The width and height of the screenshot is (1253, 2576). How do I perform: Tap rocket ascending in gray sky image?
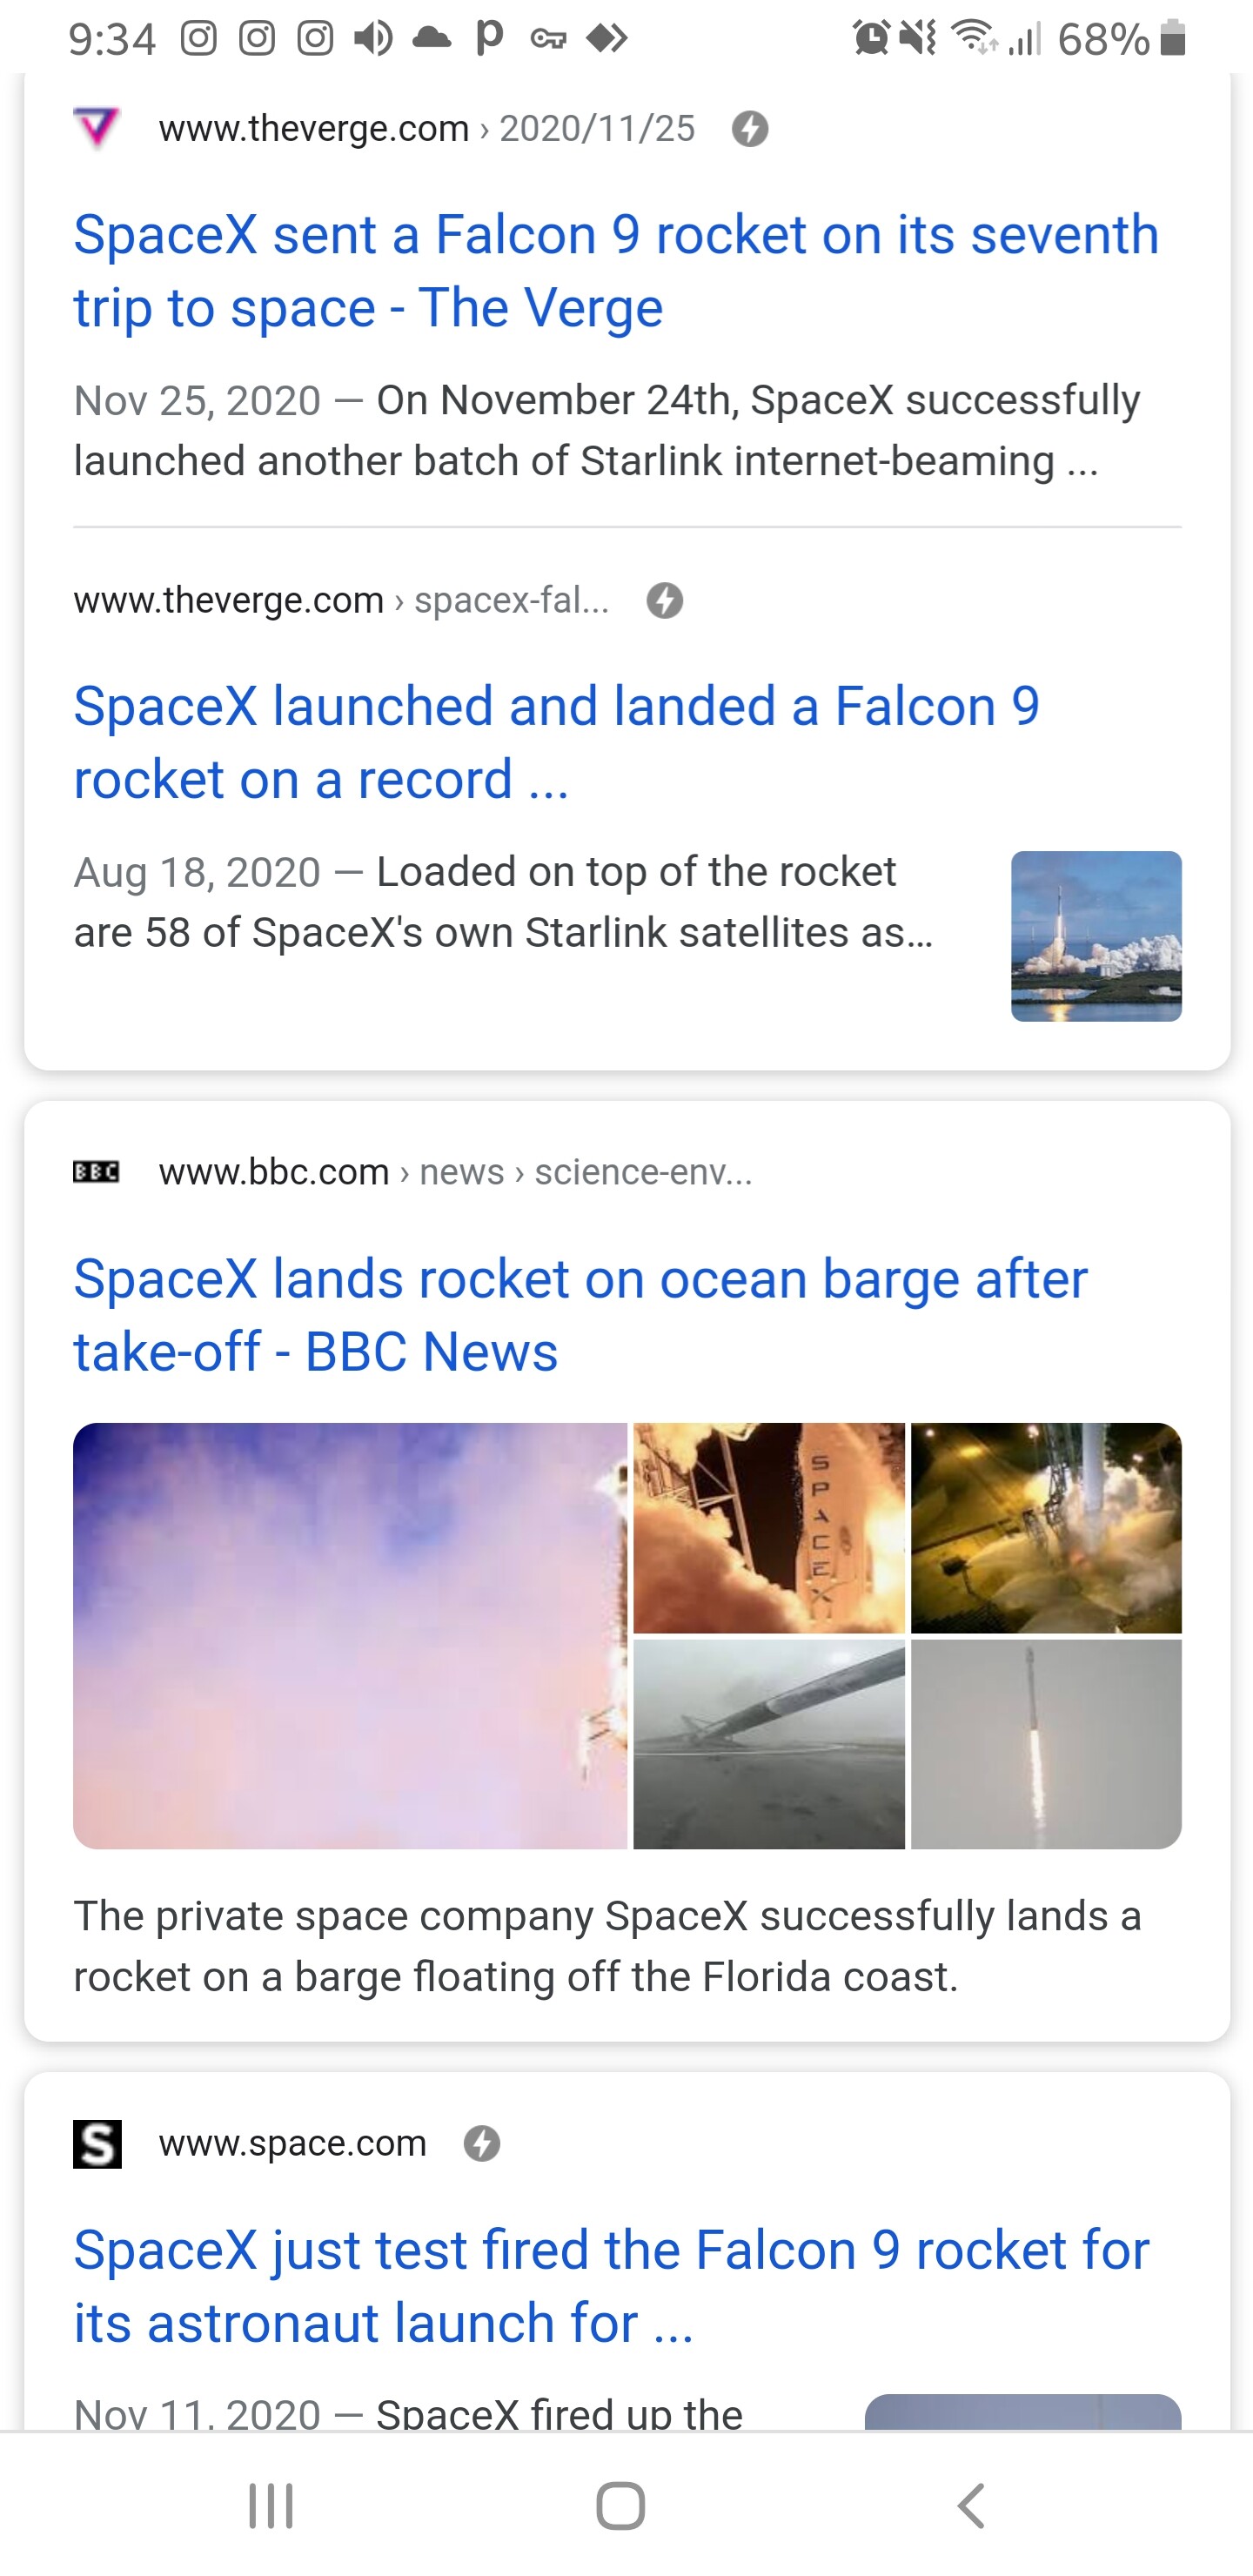click(x=1046, y=1744)
